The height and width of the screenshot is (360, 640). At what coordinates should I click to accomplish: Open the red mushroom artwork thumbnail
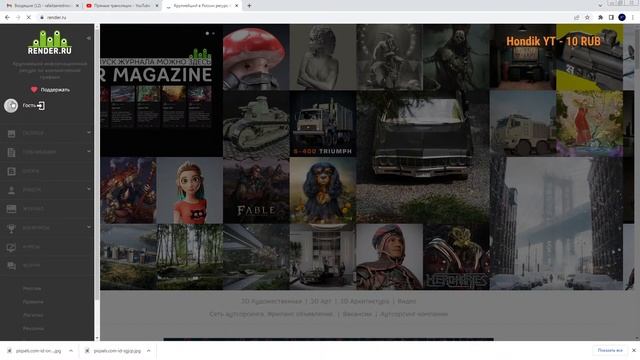point(256,57)
